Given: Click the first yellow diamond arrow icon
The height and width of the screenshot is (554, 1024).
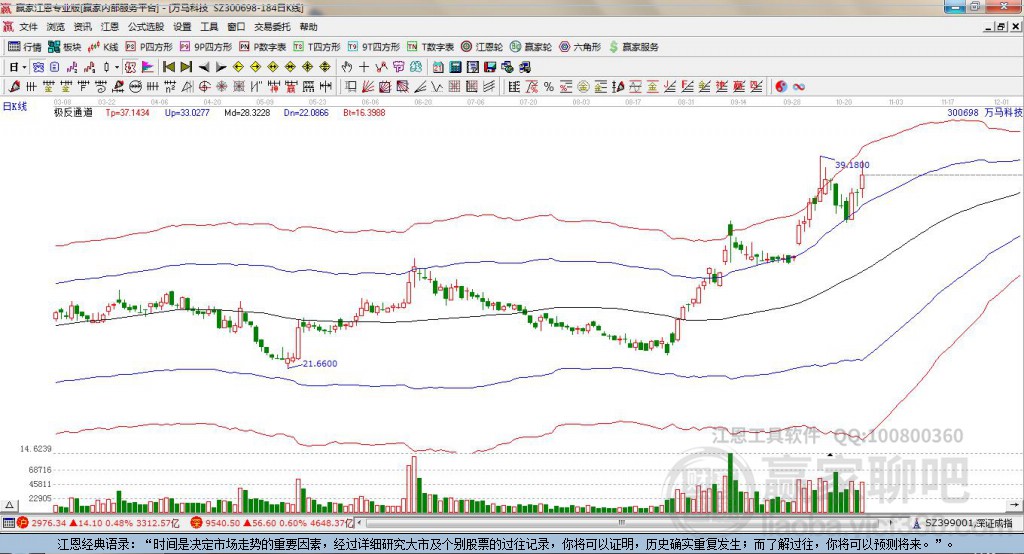Looking at the screenshot, I should click(x=238, y=67).
